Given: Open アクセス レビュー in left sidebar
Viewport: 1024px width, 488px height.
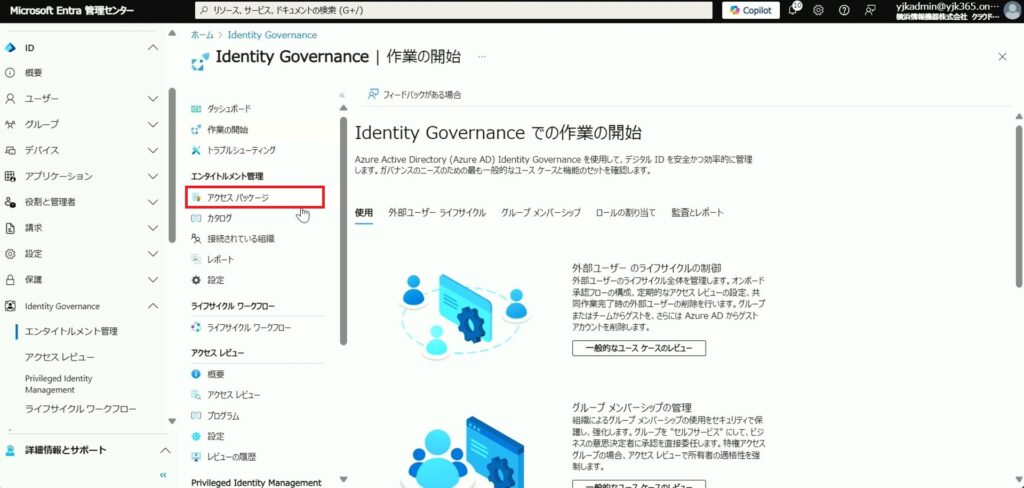Looking at the screenshot, I should [x=59, y=357].
